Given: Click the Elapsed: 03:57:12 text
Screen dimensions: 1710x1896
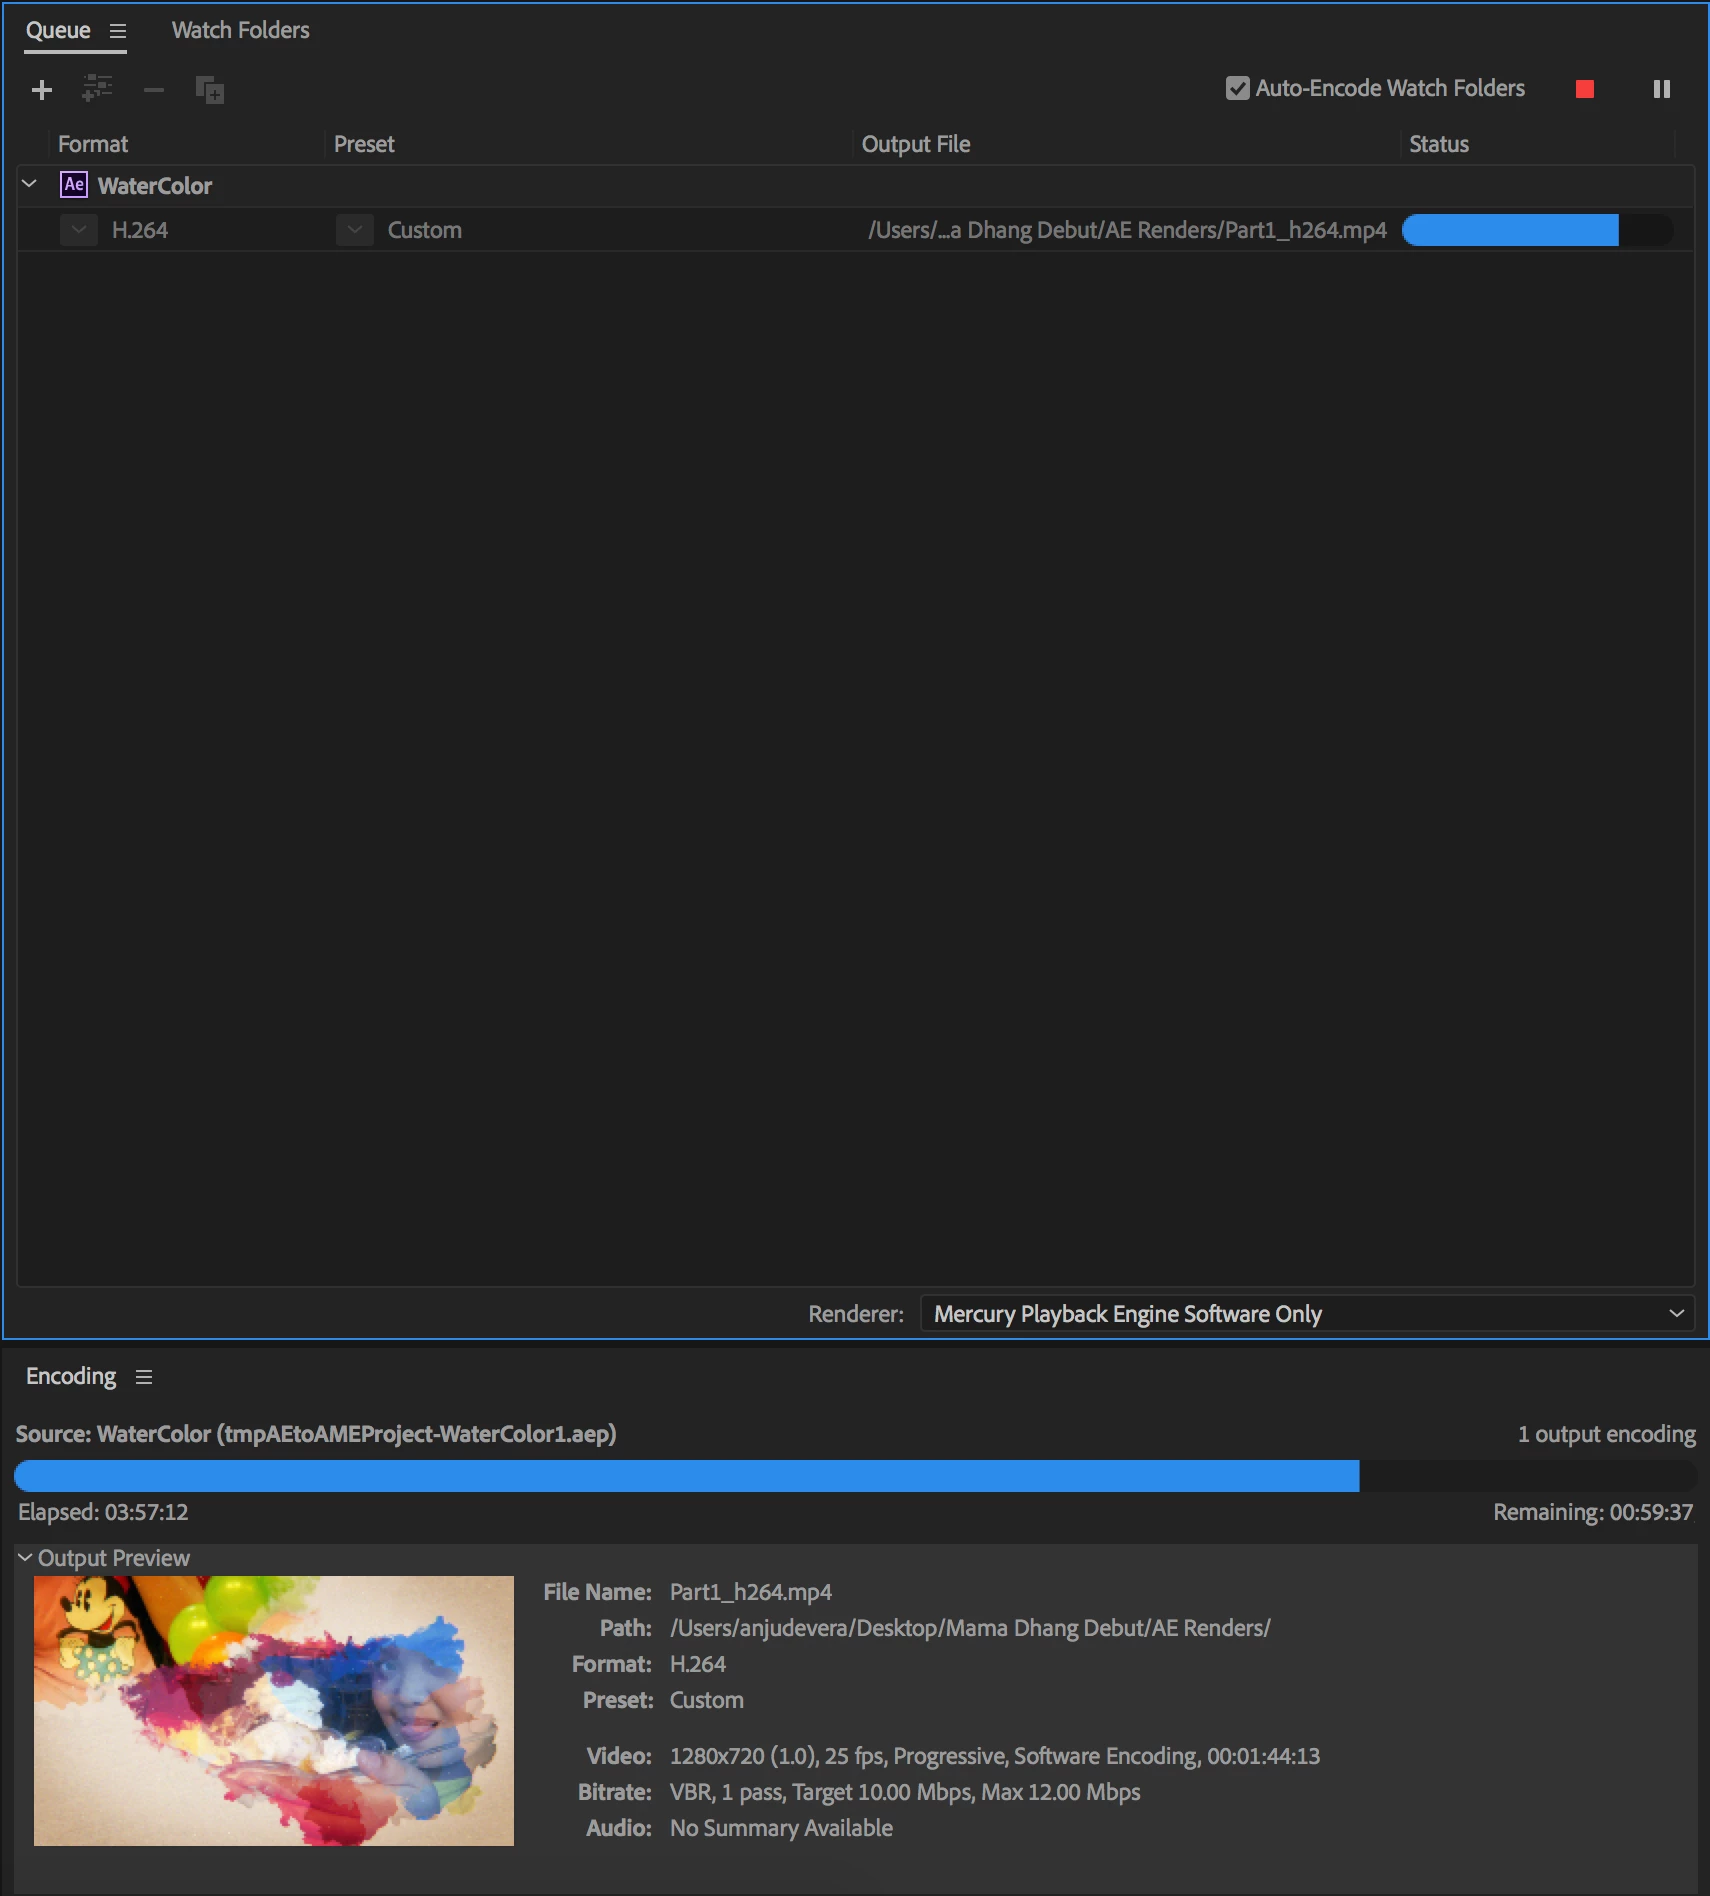Looking at the screenshot, I should click(103, 1512).
